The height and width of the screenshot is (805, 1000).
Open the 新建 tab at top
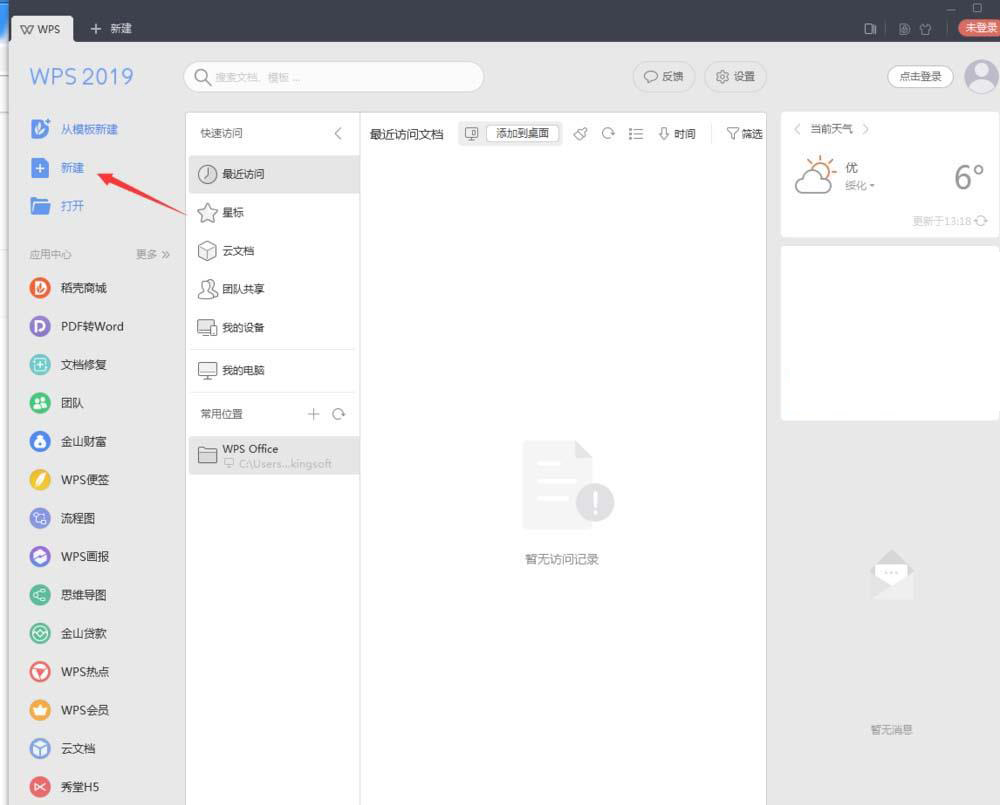coord(111,29)
